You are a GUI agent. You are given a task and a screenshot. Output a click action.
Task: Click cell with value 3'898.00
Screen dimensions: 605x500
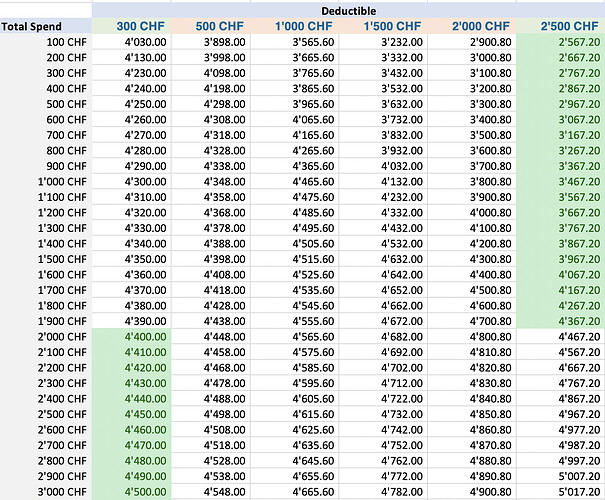coord(211,42)
